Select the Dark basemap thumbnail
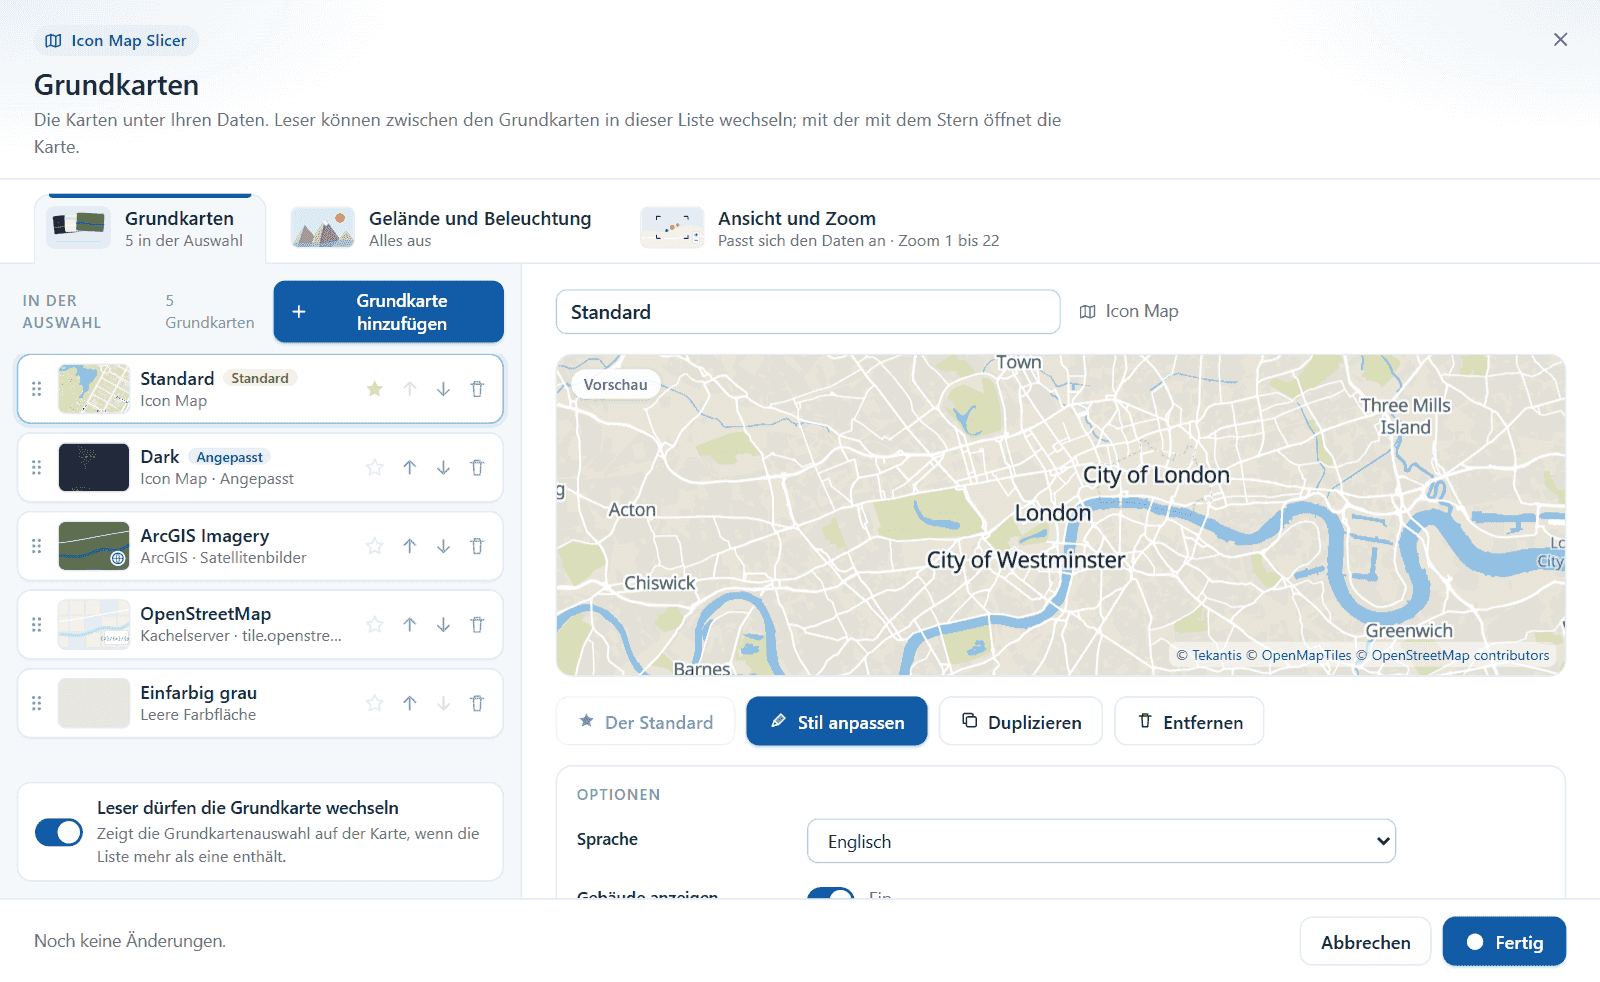 point(94,468)
